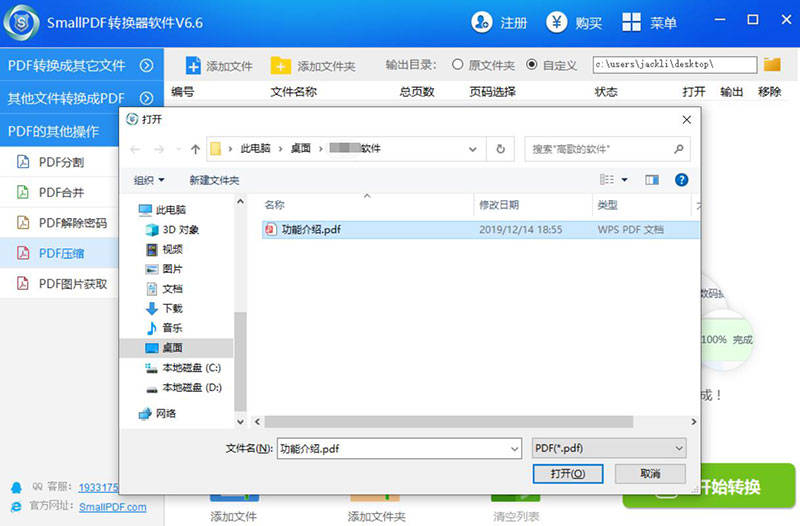800x526 pixels.
Task: Choose PDF分割 in the sidebar
Action: [x=59, y=162]
